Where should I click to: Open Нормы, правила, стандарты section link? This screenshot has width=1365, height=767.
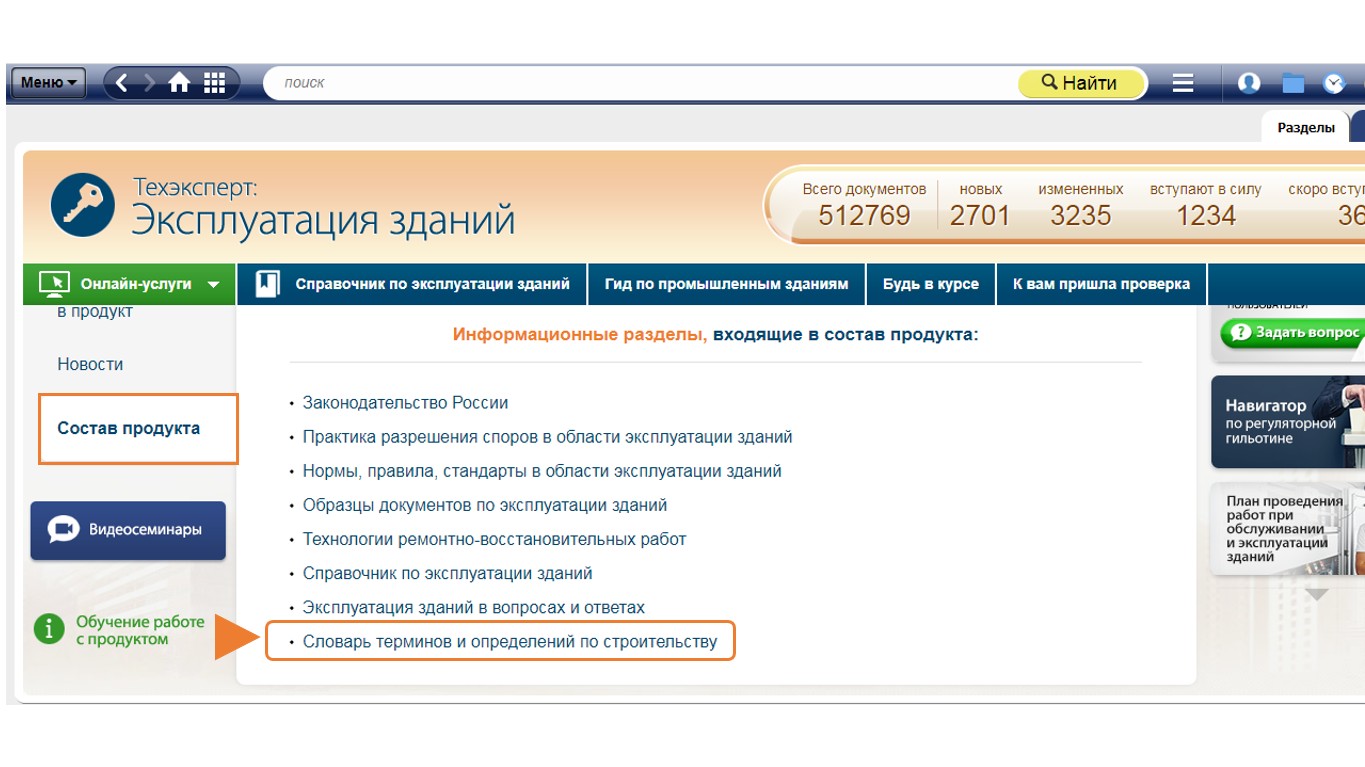click(x=542, y=471)
